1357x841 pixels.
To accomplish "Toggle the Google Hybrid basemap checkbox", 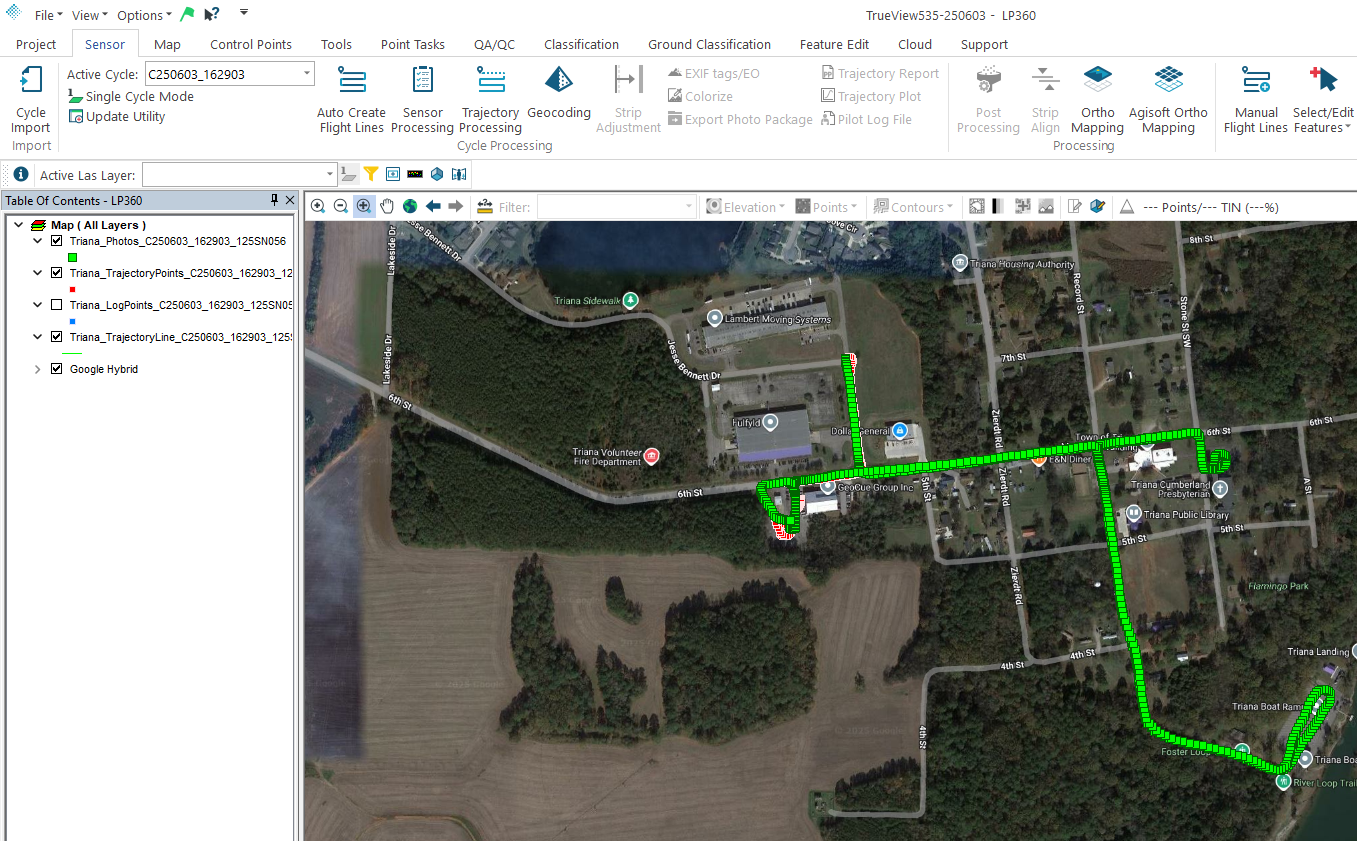I will tap(56, 369).
